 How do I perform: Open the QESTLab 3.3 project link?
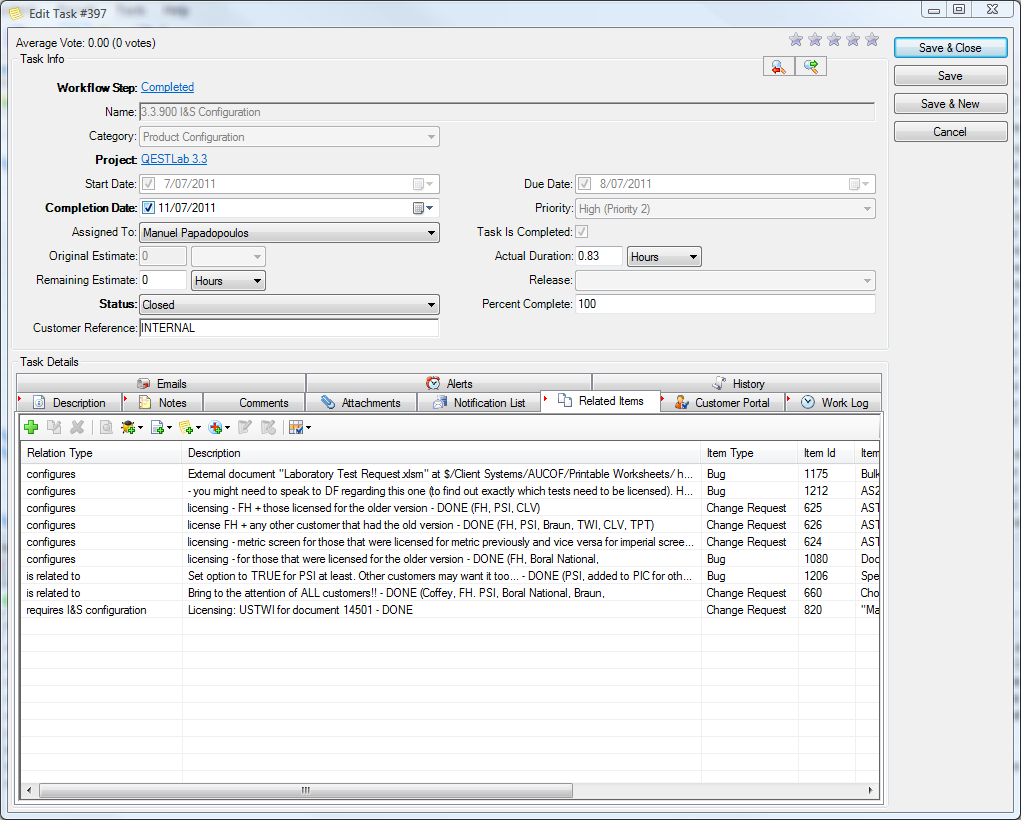point(174,159)
